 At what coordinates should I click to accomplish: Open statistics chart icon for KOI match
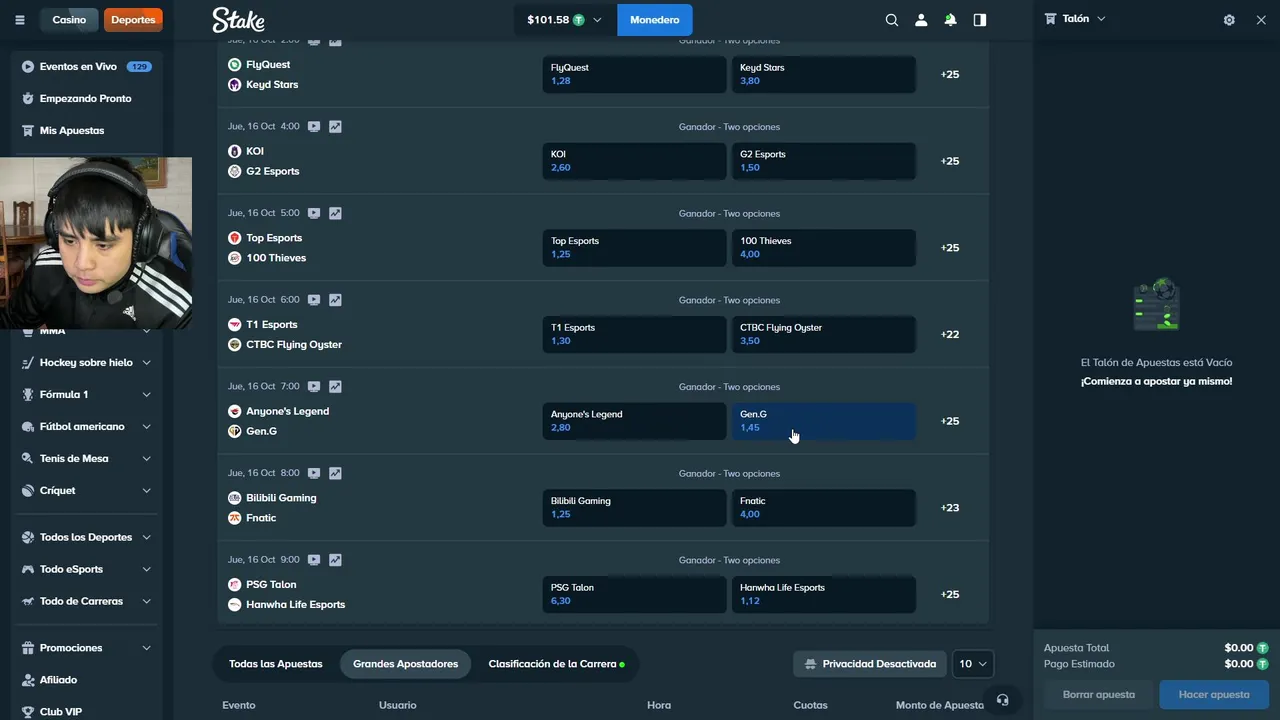tap(335, 127)
